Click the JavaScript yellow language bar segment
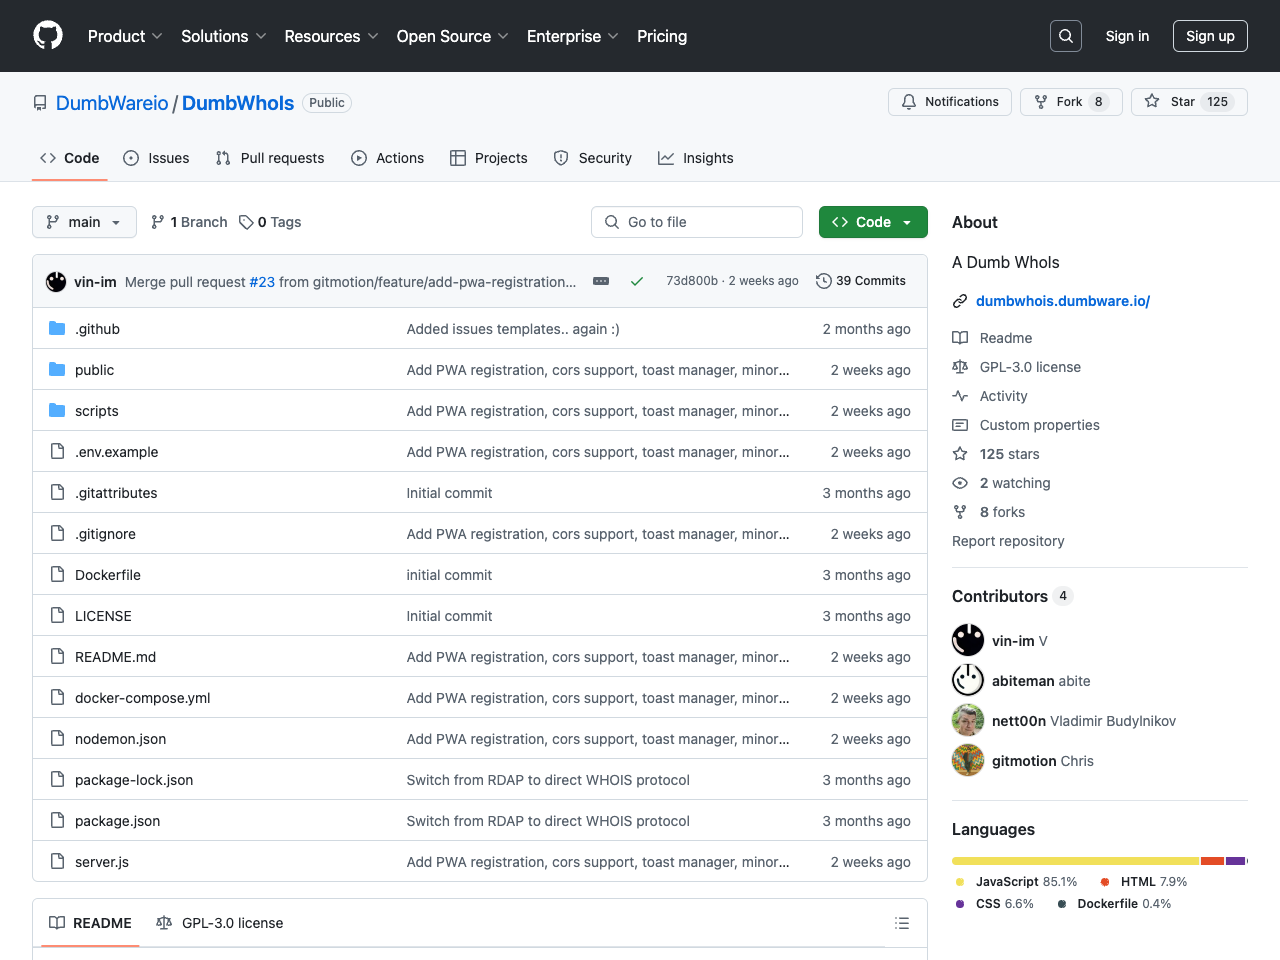This screenshot has width=1280, height=960. [1075, 861]
